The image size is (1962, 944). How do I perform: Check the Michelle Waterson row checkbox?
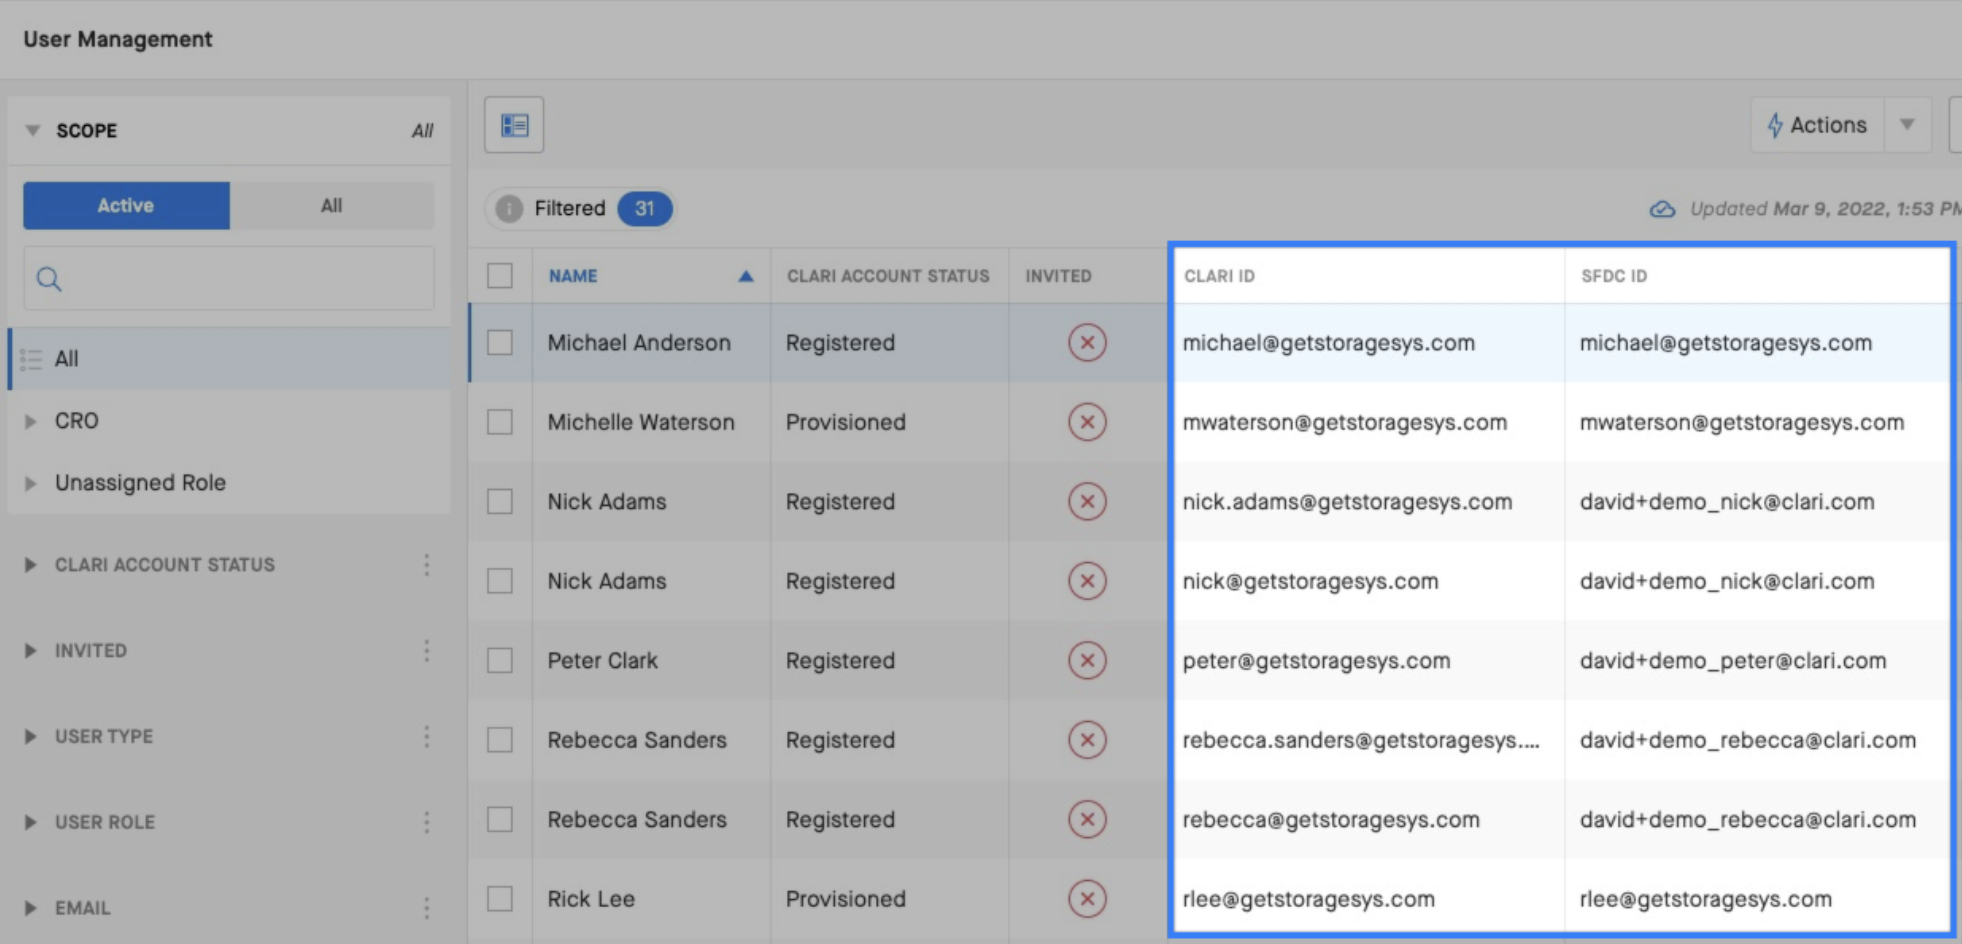pyautogui.click(x=500, y=422)
